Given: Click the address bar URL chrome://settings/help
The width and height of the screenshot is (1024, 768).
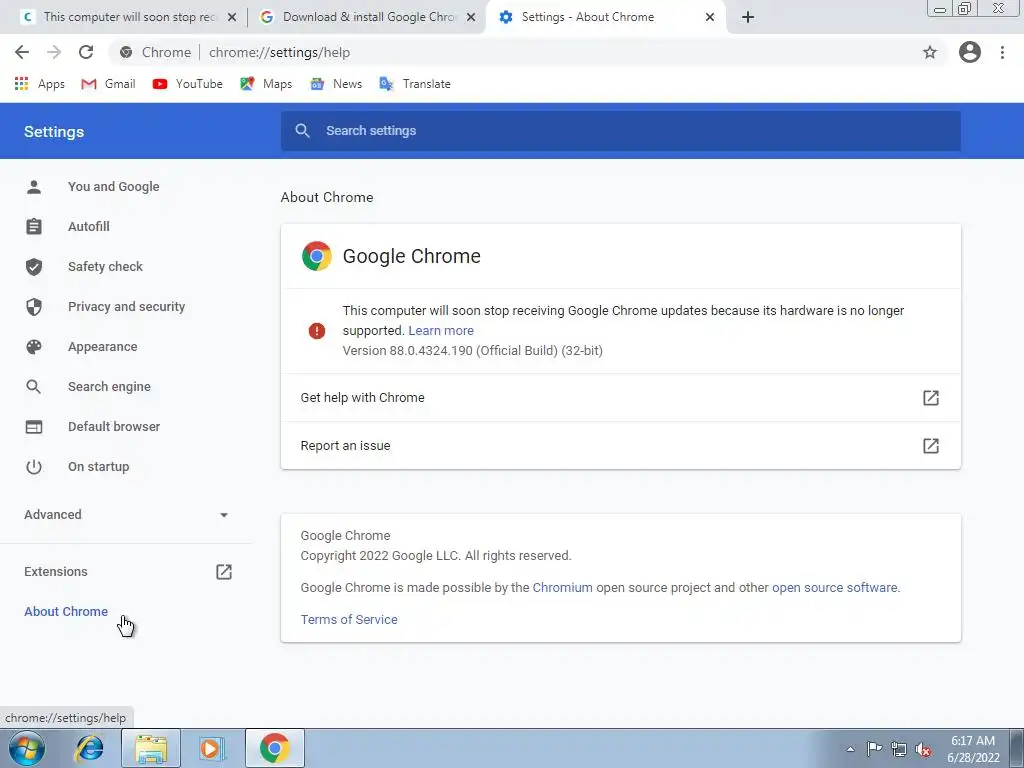Looking at the screenshot, I should point(280,52).
